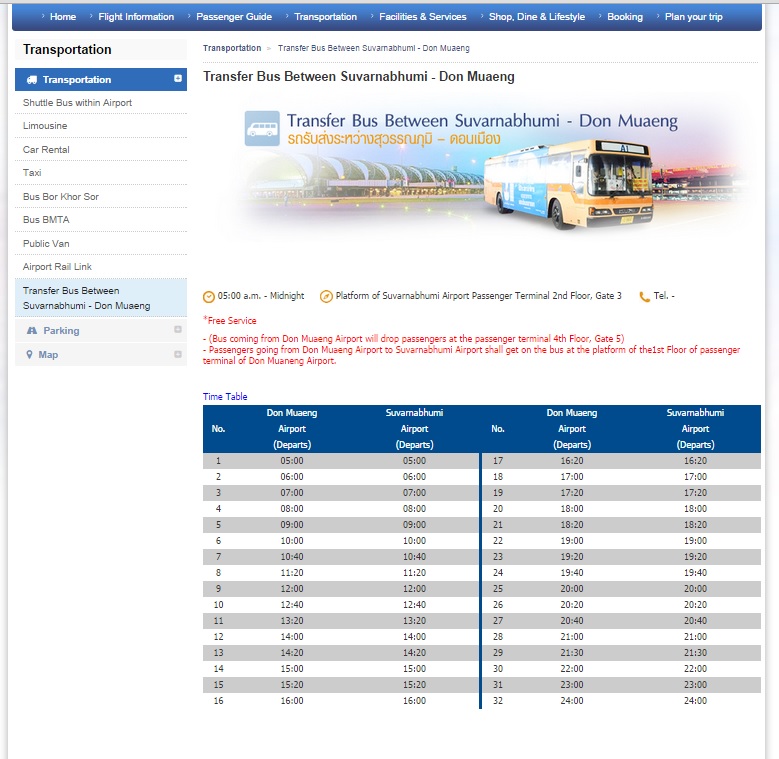The height and width of the screenshot is (759, 779).
Task: Expand the Map sidebar section
Action: pyautogui.click(x=178, y=354)
